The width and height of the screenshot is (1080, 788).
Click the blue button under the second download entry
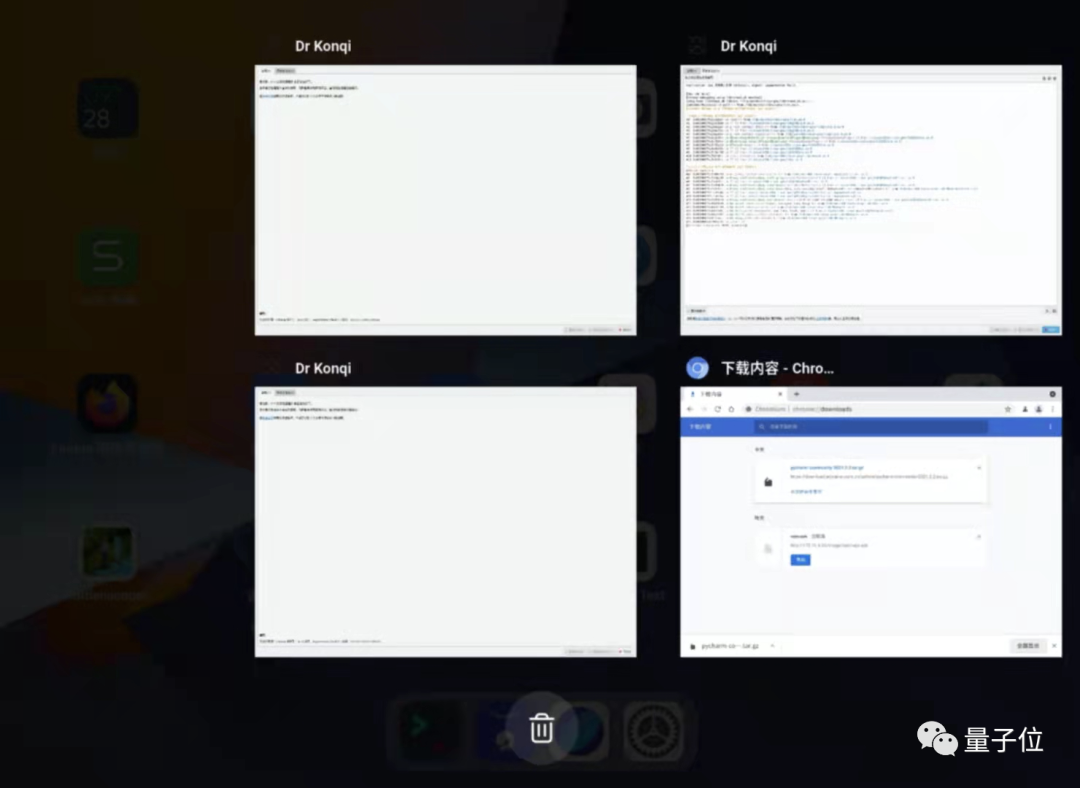(x=800, y=560)
